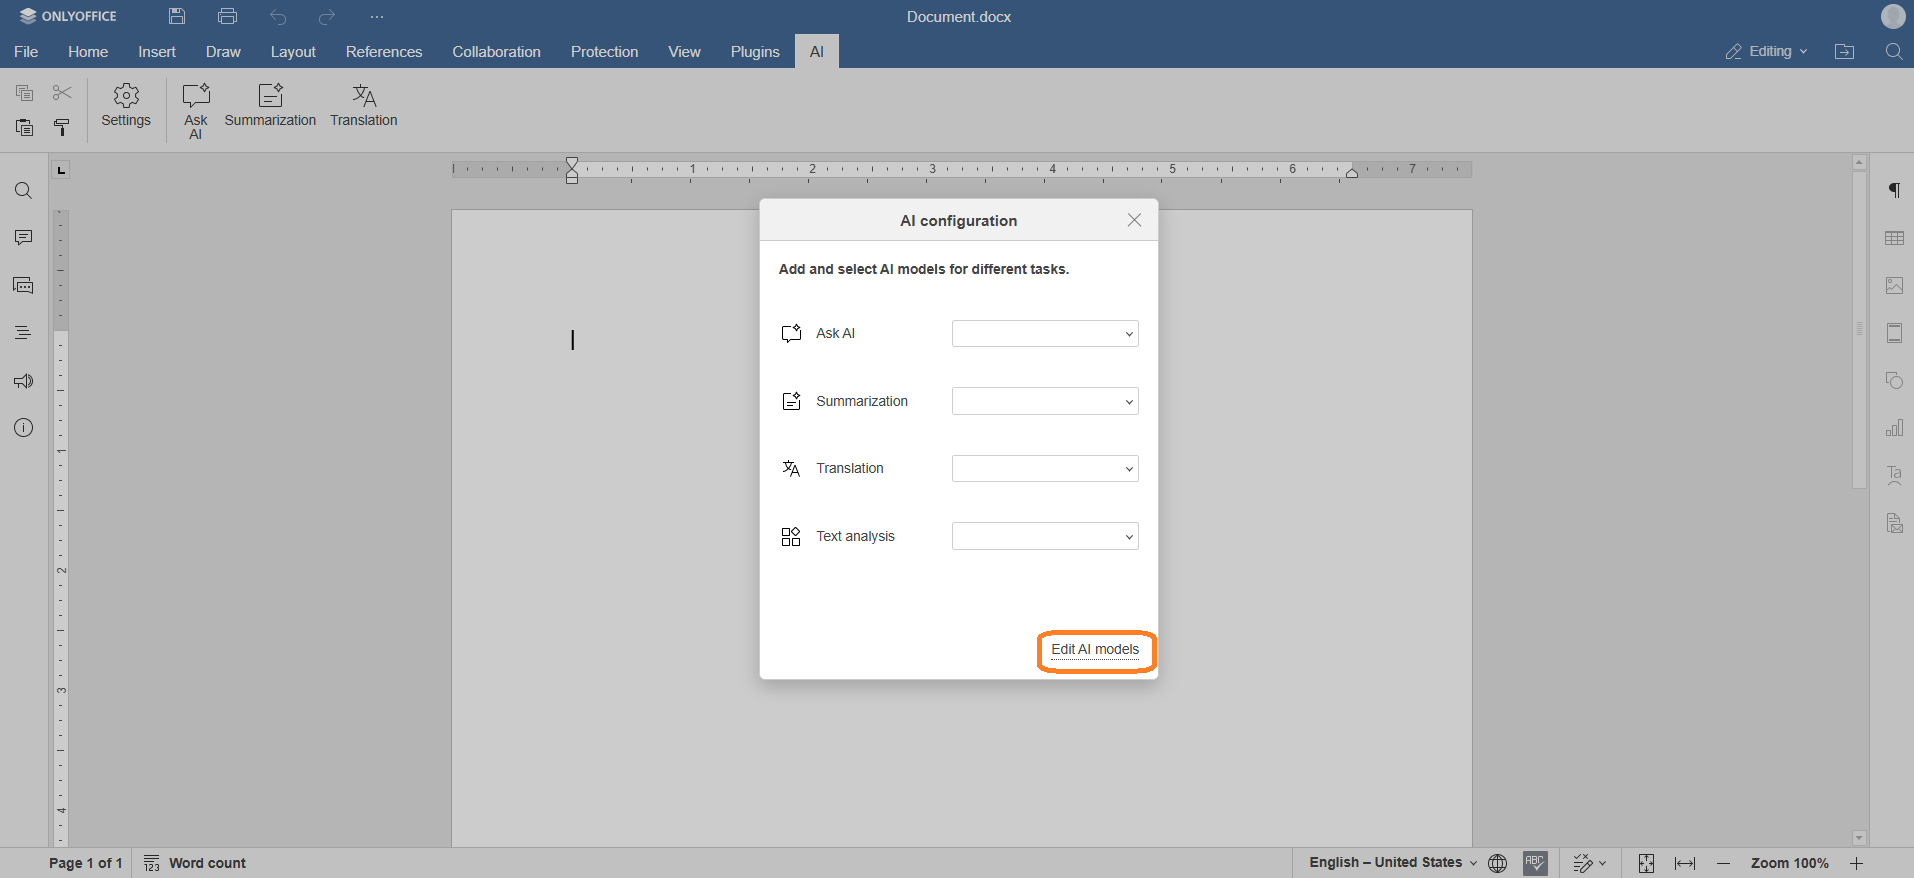1914x878 pixels.
Task: Click the zoom in plus button
Action: tap(1856, 863)
